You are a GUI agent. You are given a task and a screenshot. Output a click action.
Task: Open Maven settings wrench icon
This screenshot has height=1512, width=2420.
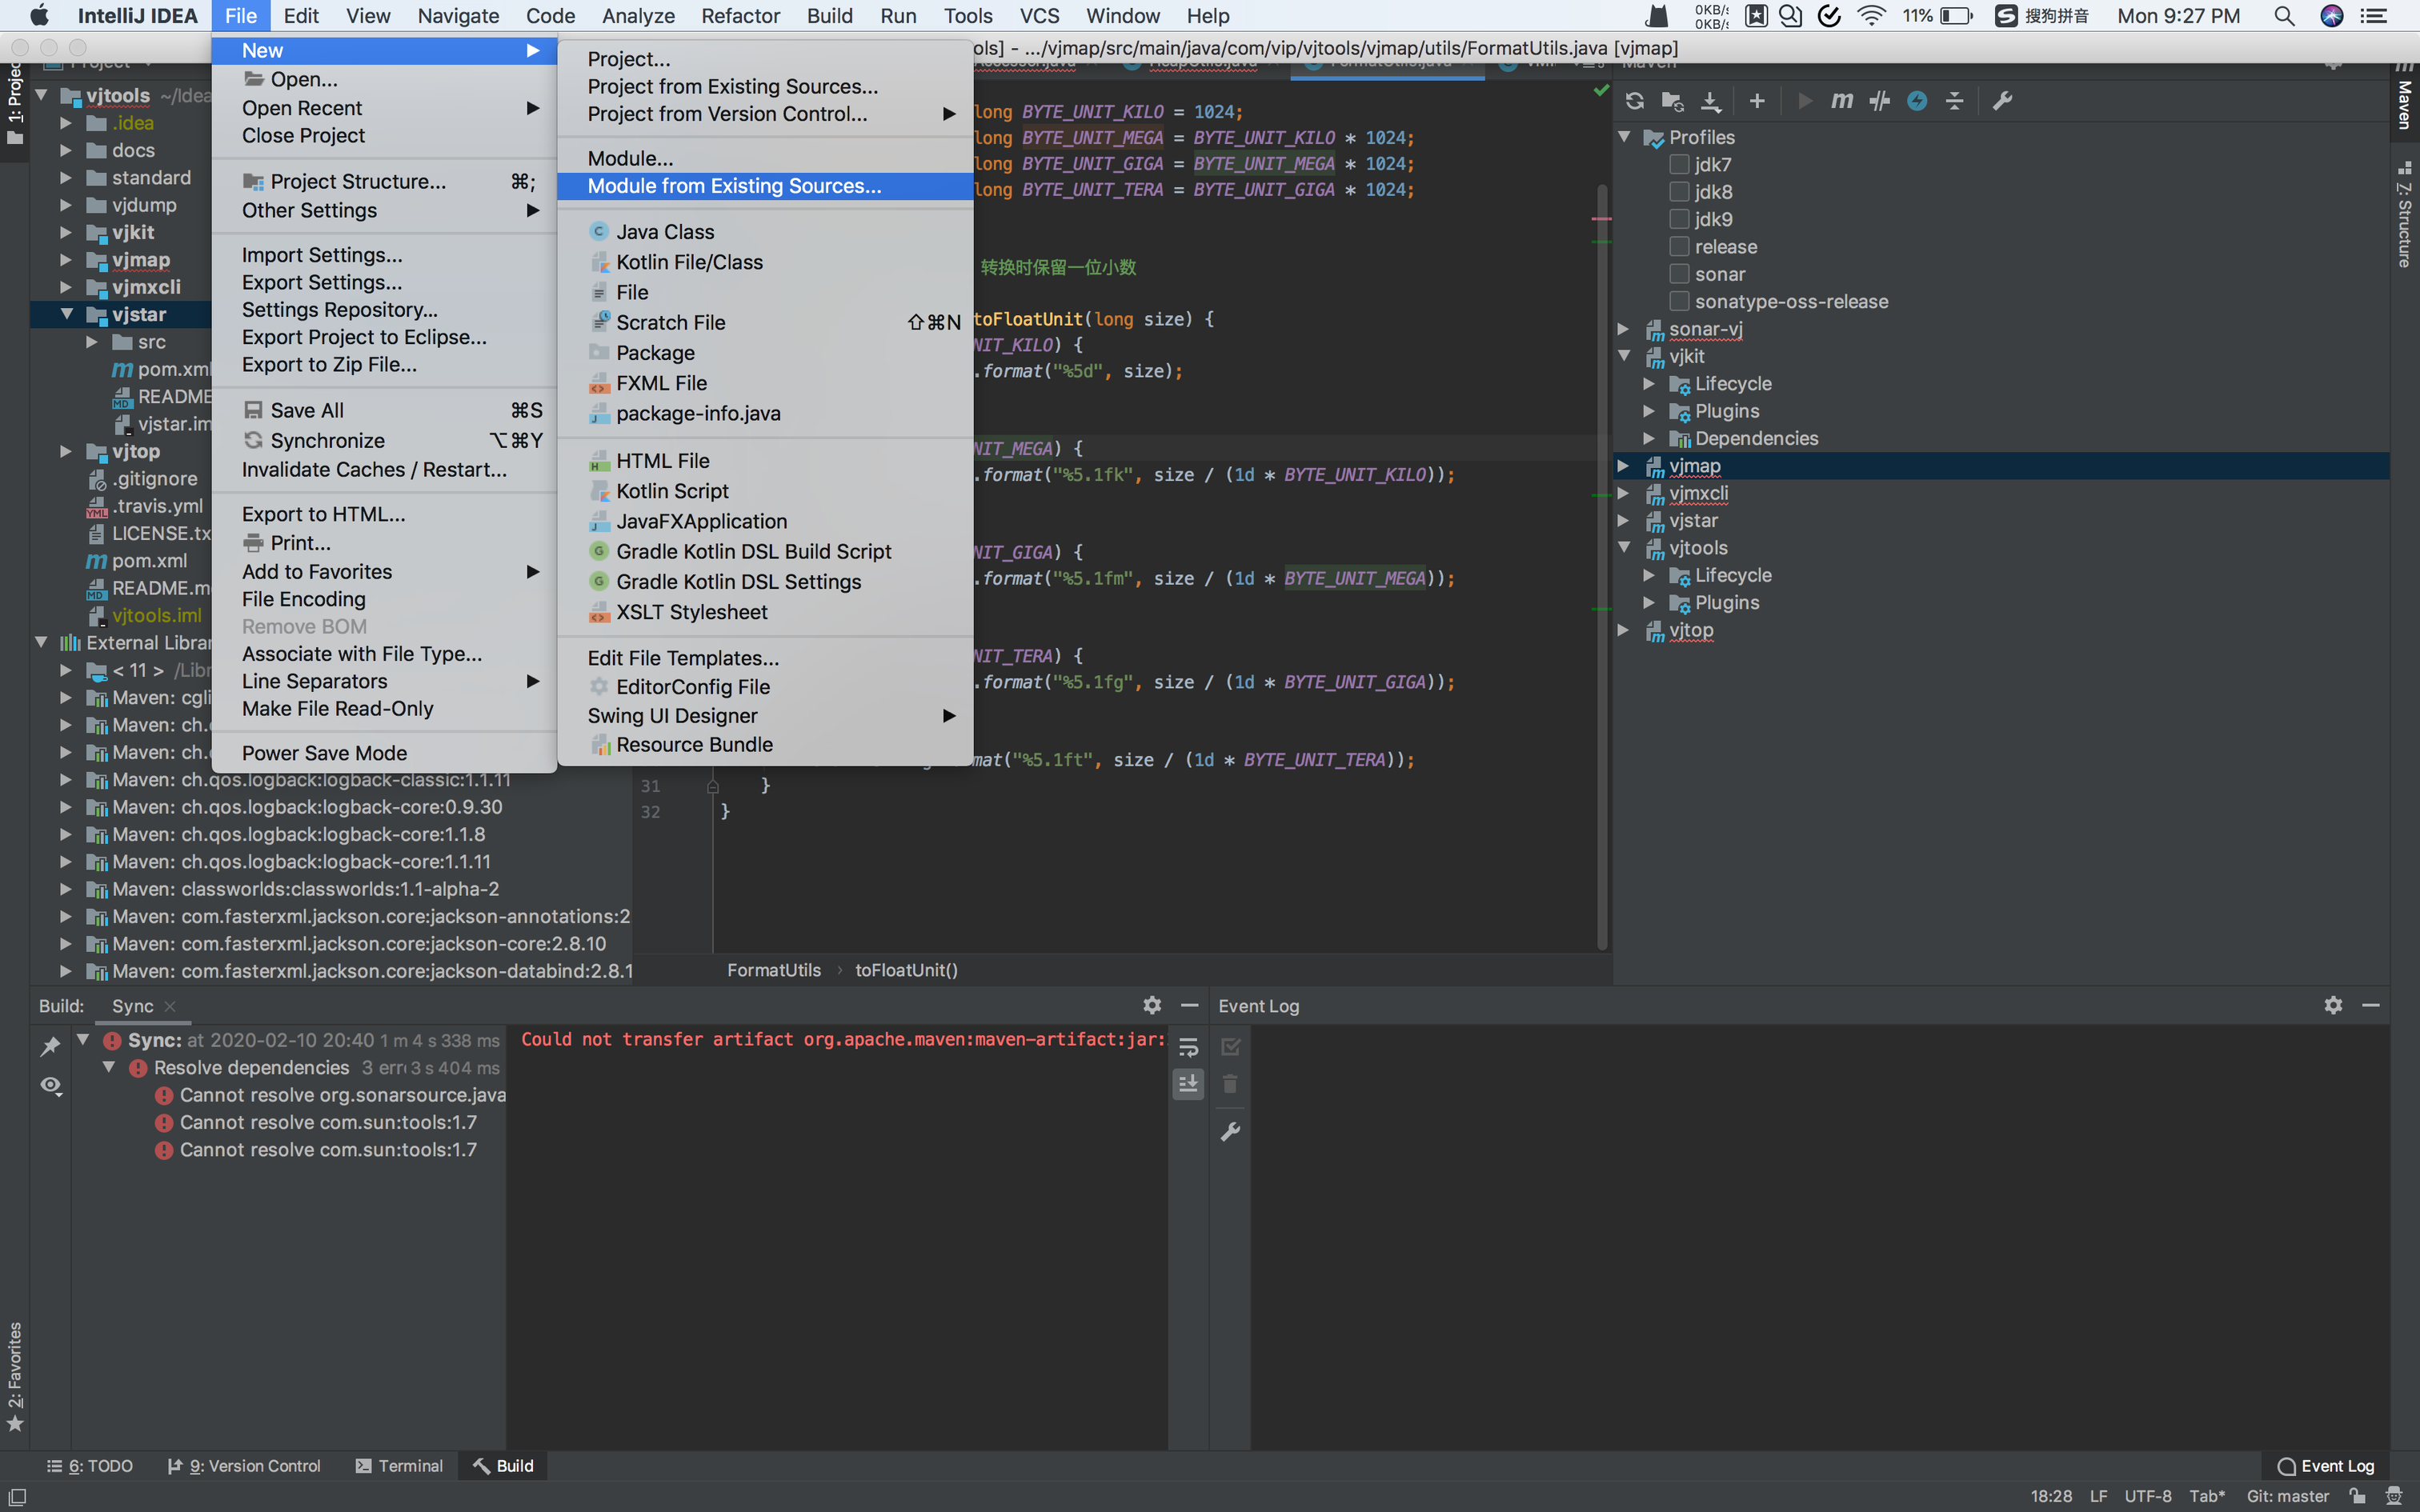click(x=2002, y=101)
